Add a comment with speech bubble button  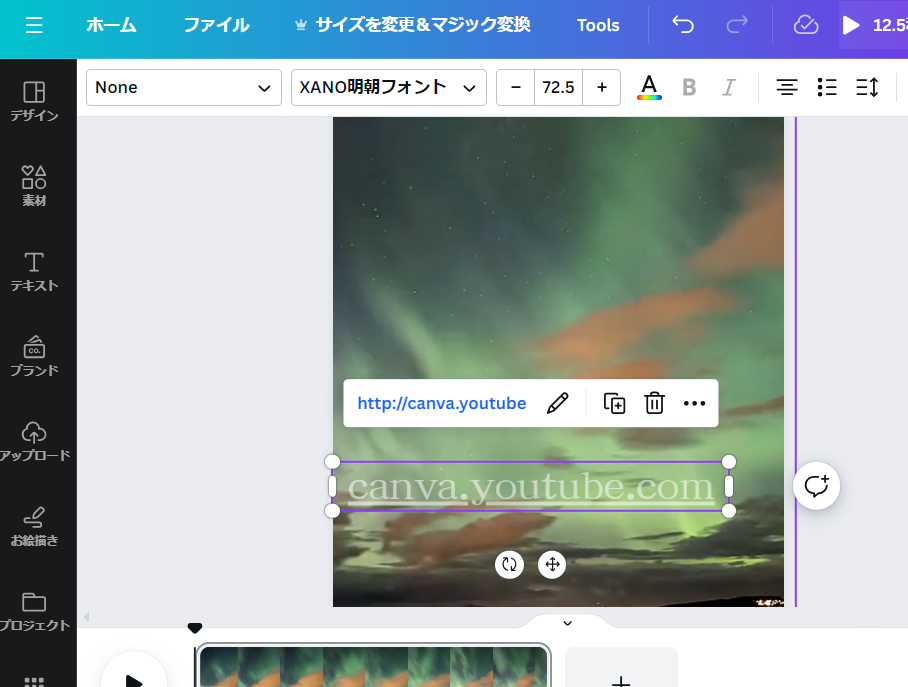pos(817,486)
